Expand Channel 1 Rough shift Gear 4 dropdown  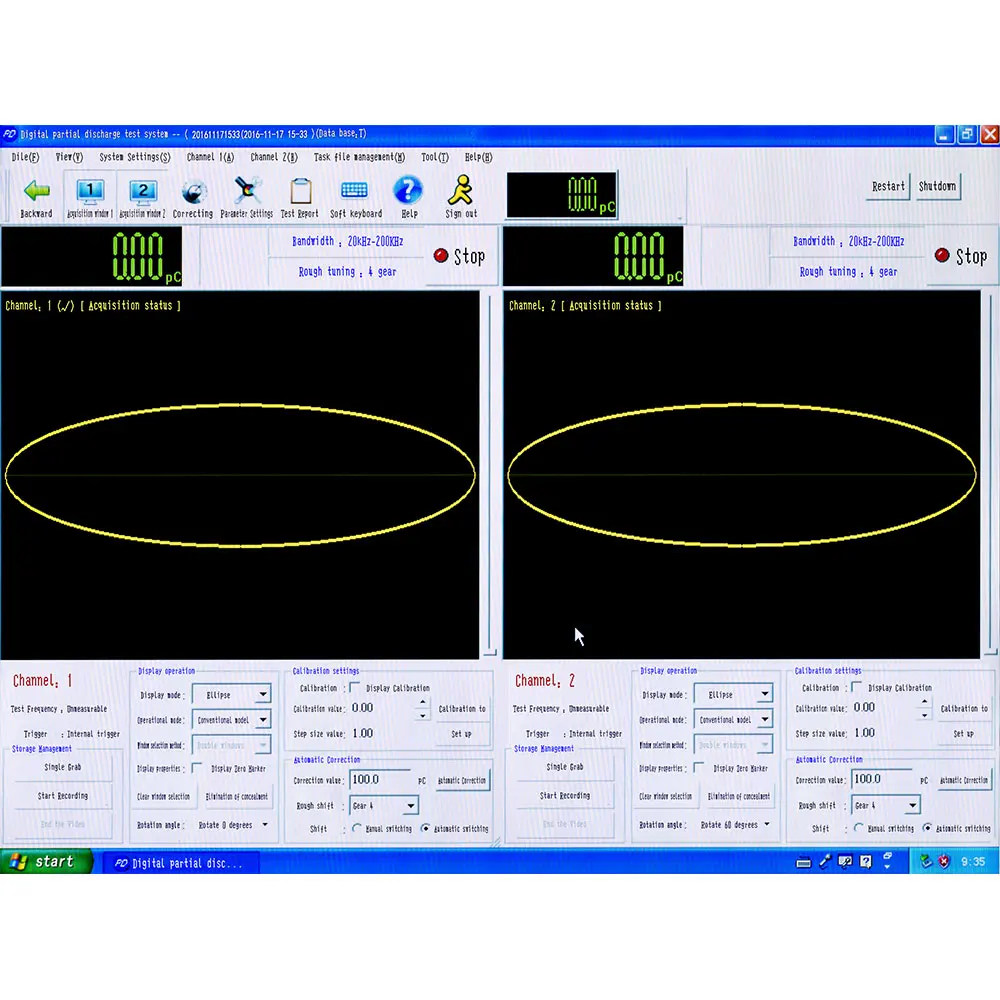tap(410, 805)
